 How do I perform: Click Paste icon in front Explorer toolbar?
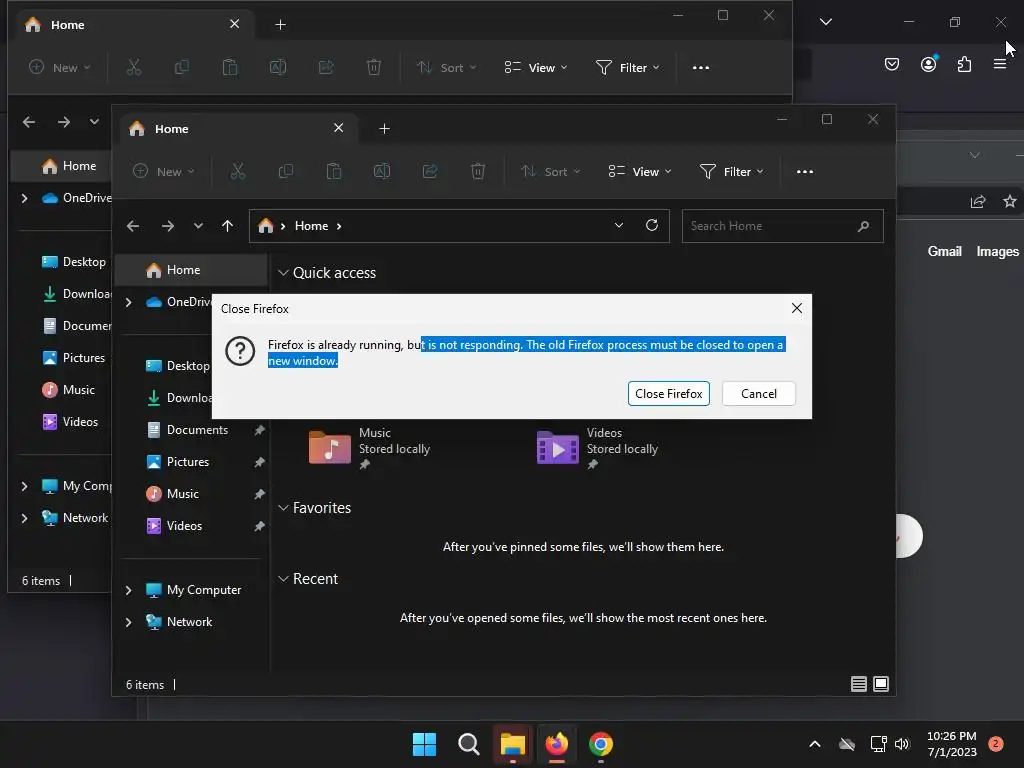pyautogui.click(x=334, y=171)
